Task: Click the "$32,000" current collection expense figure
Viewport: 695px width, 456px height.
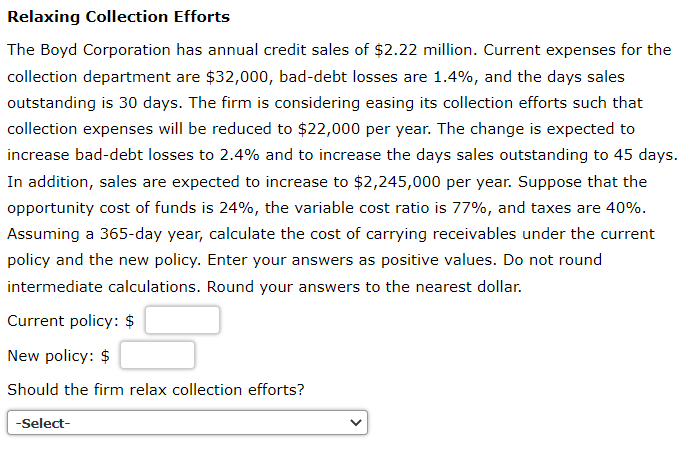Action: (x=237, y=77)
